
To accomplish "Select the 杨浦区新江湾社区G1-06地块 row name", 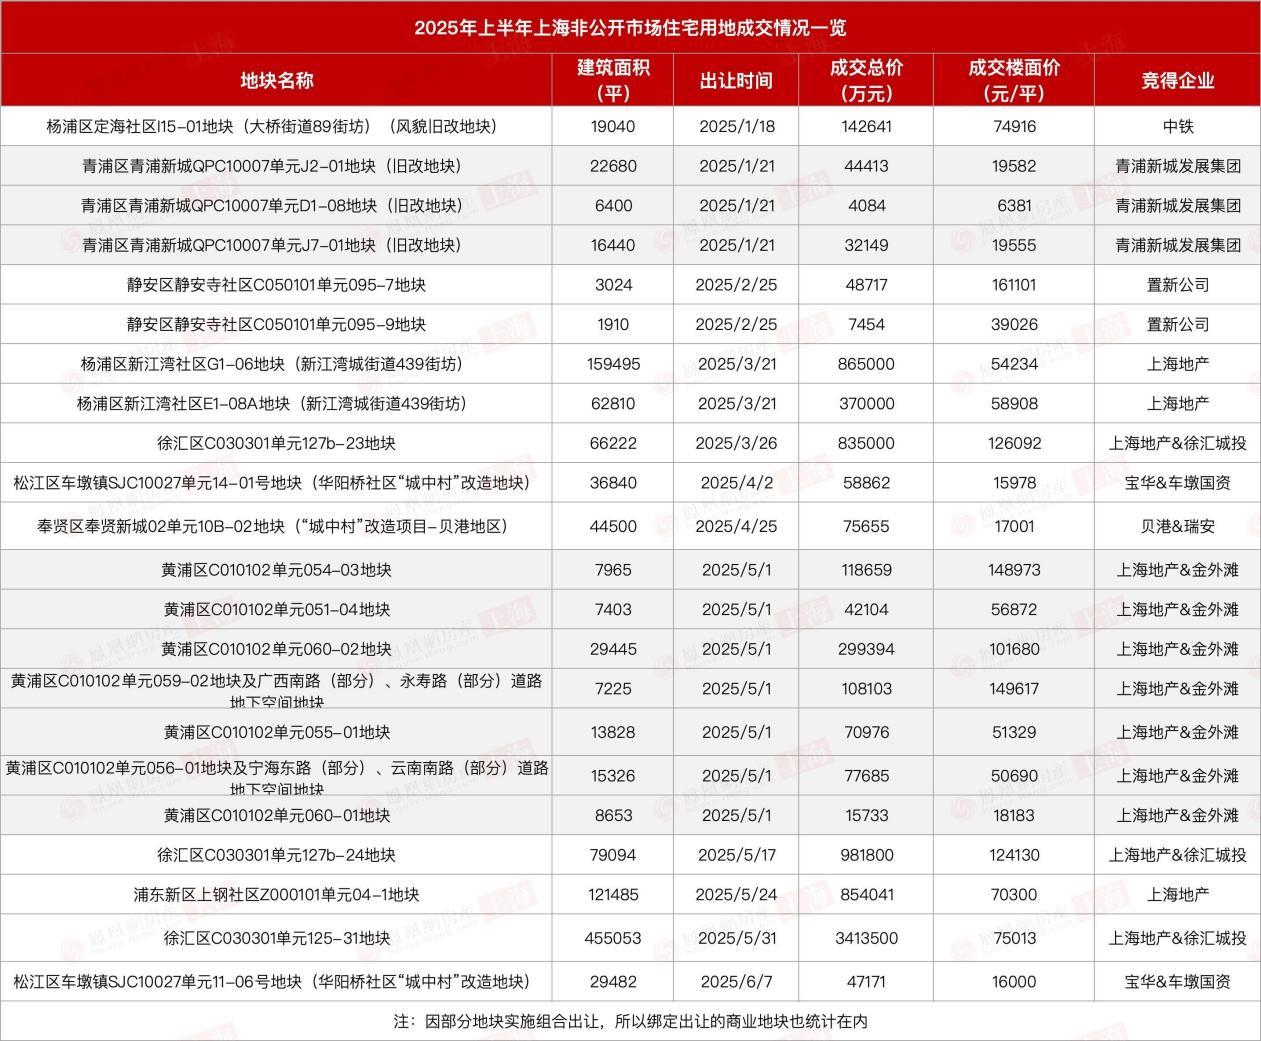I will [272, 364].
